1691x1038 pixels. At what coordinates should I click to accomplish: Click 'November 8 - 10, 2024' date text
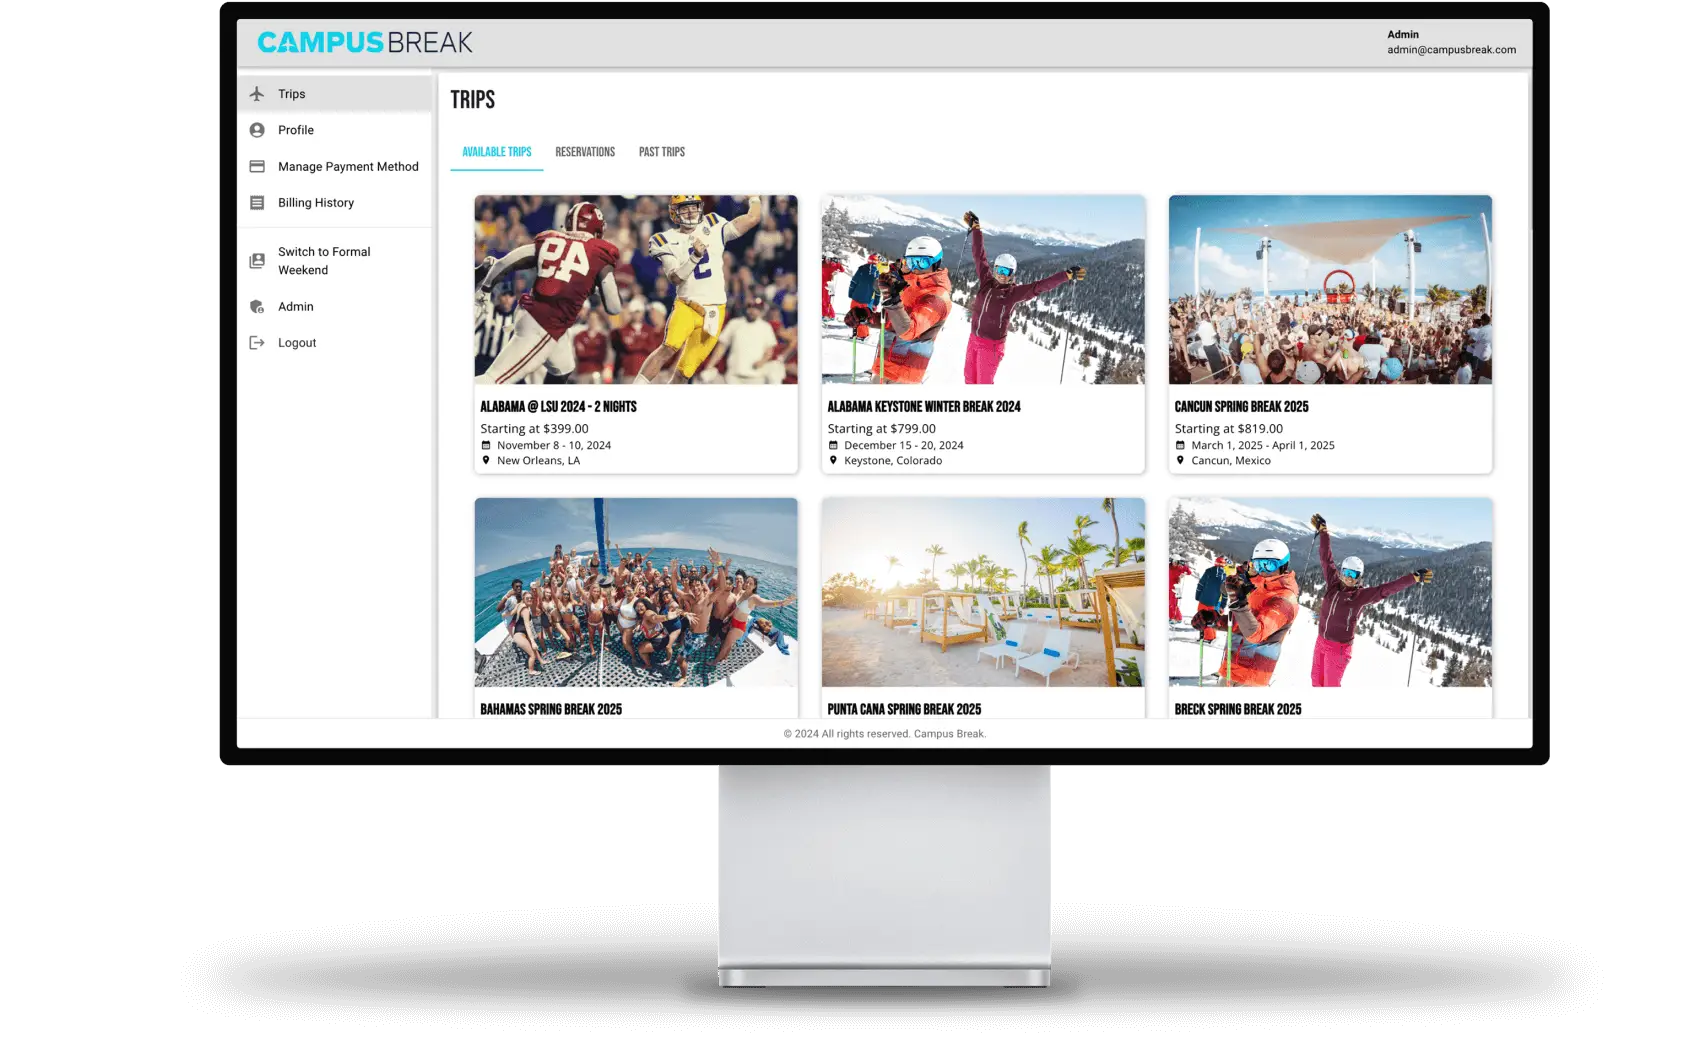pos(554,446)
